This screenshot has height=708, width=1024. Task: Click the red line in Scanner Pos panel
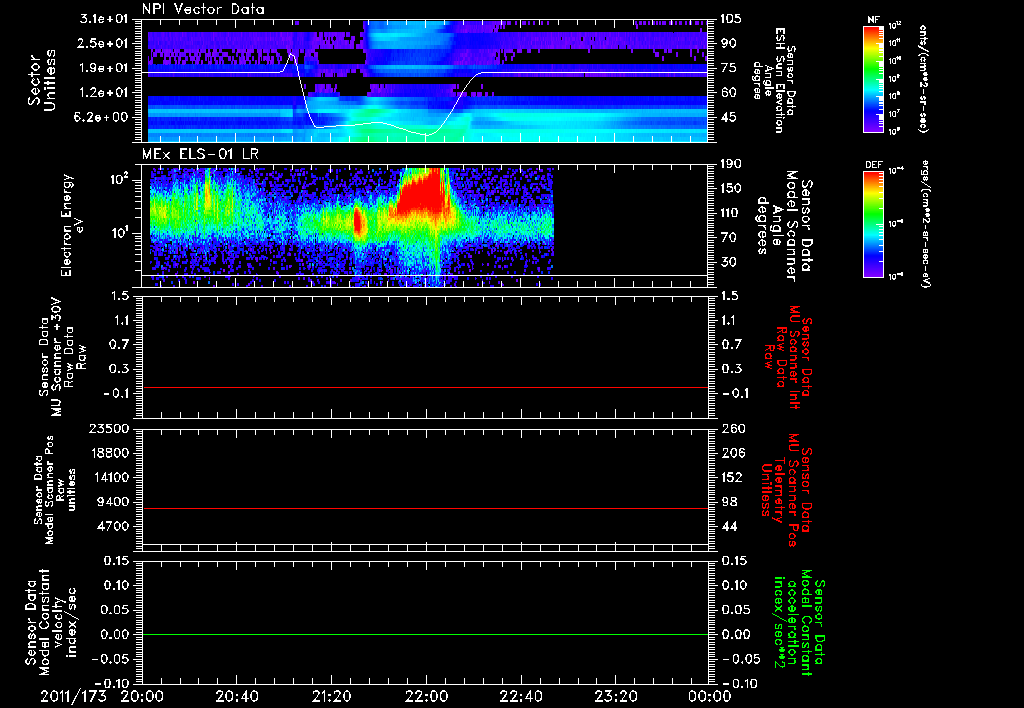(x=424, y=508)
